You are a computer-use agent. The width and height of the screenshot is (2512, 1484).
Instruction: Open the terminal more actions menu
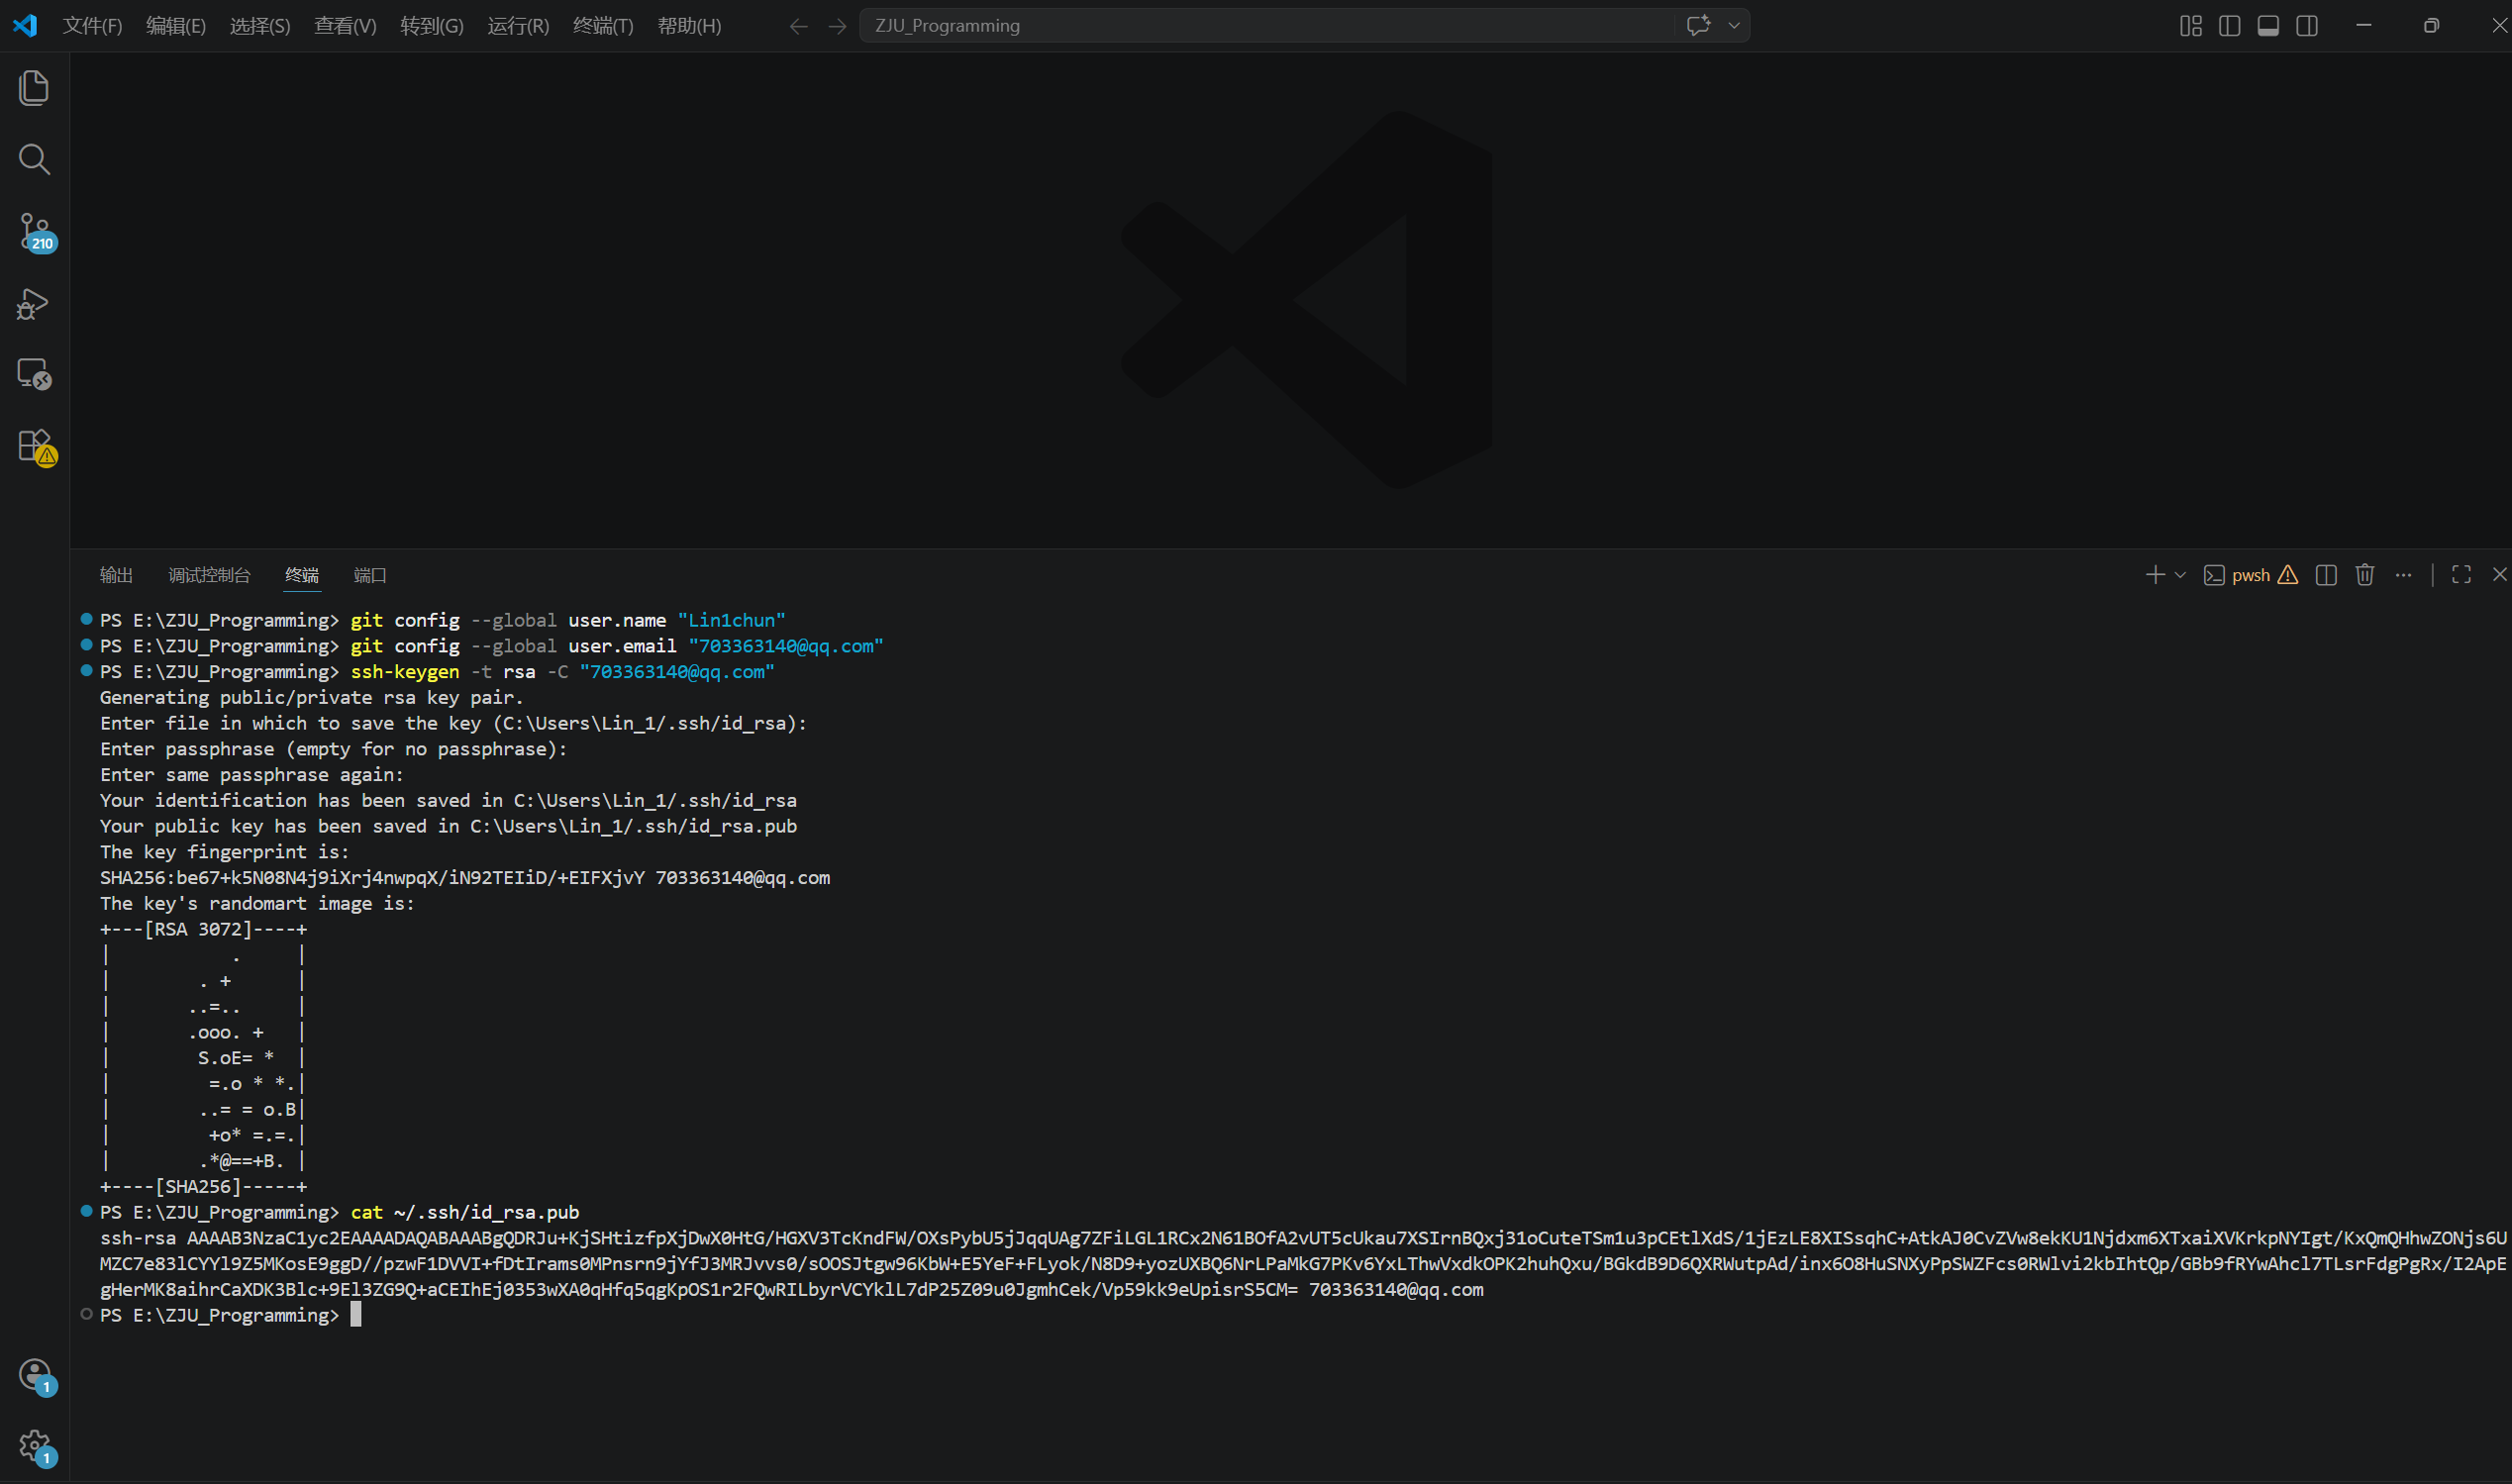coord(2403,575)
